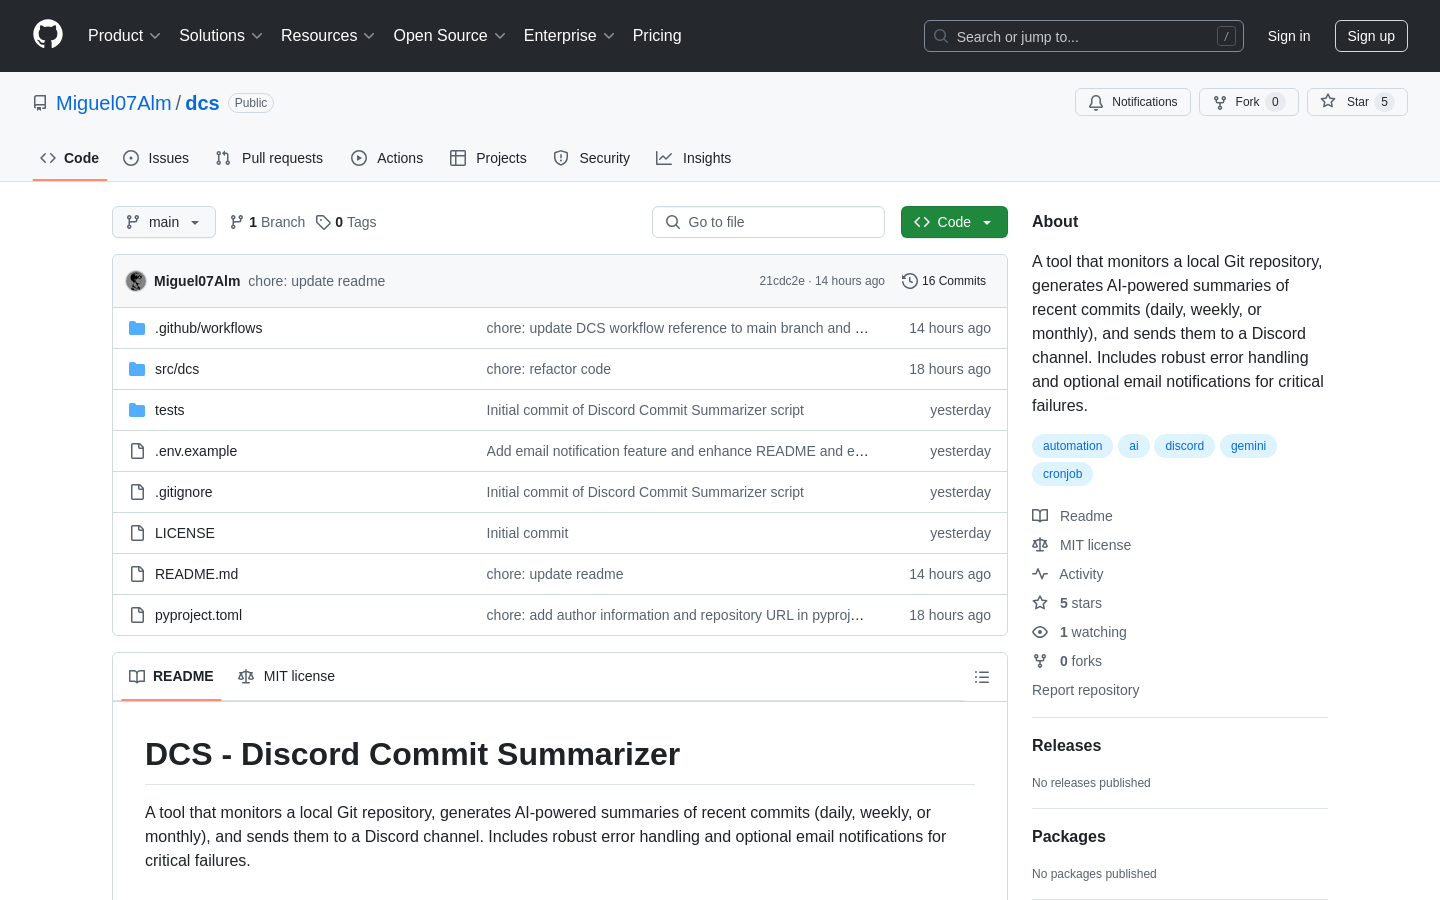Viewport: 1440px width, 900px height.
Task: Select the MIT license tab above the README
Action: (x=286, y=677)
